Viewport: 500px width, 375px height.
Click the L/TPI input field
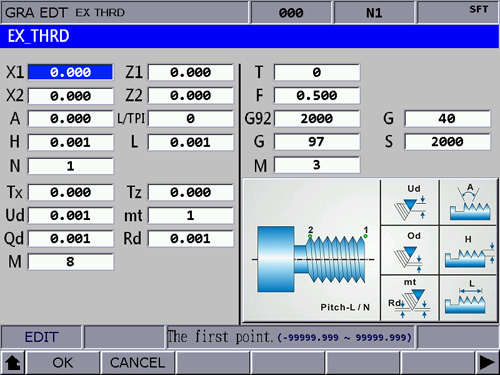pyautogui.click(x=191, y=119)
